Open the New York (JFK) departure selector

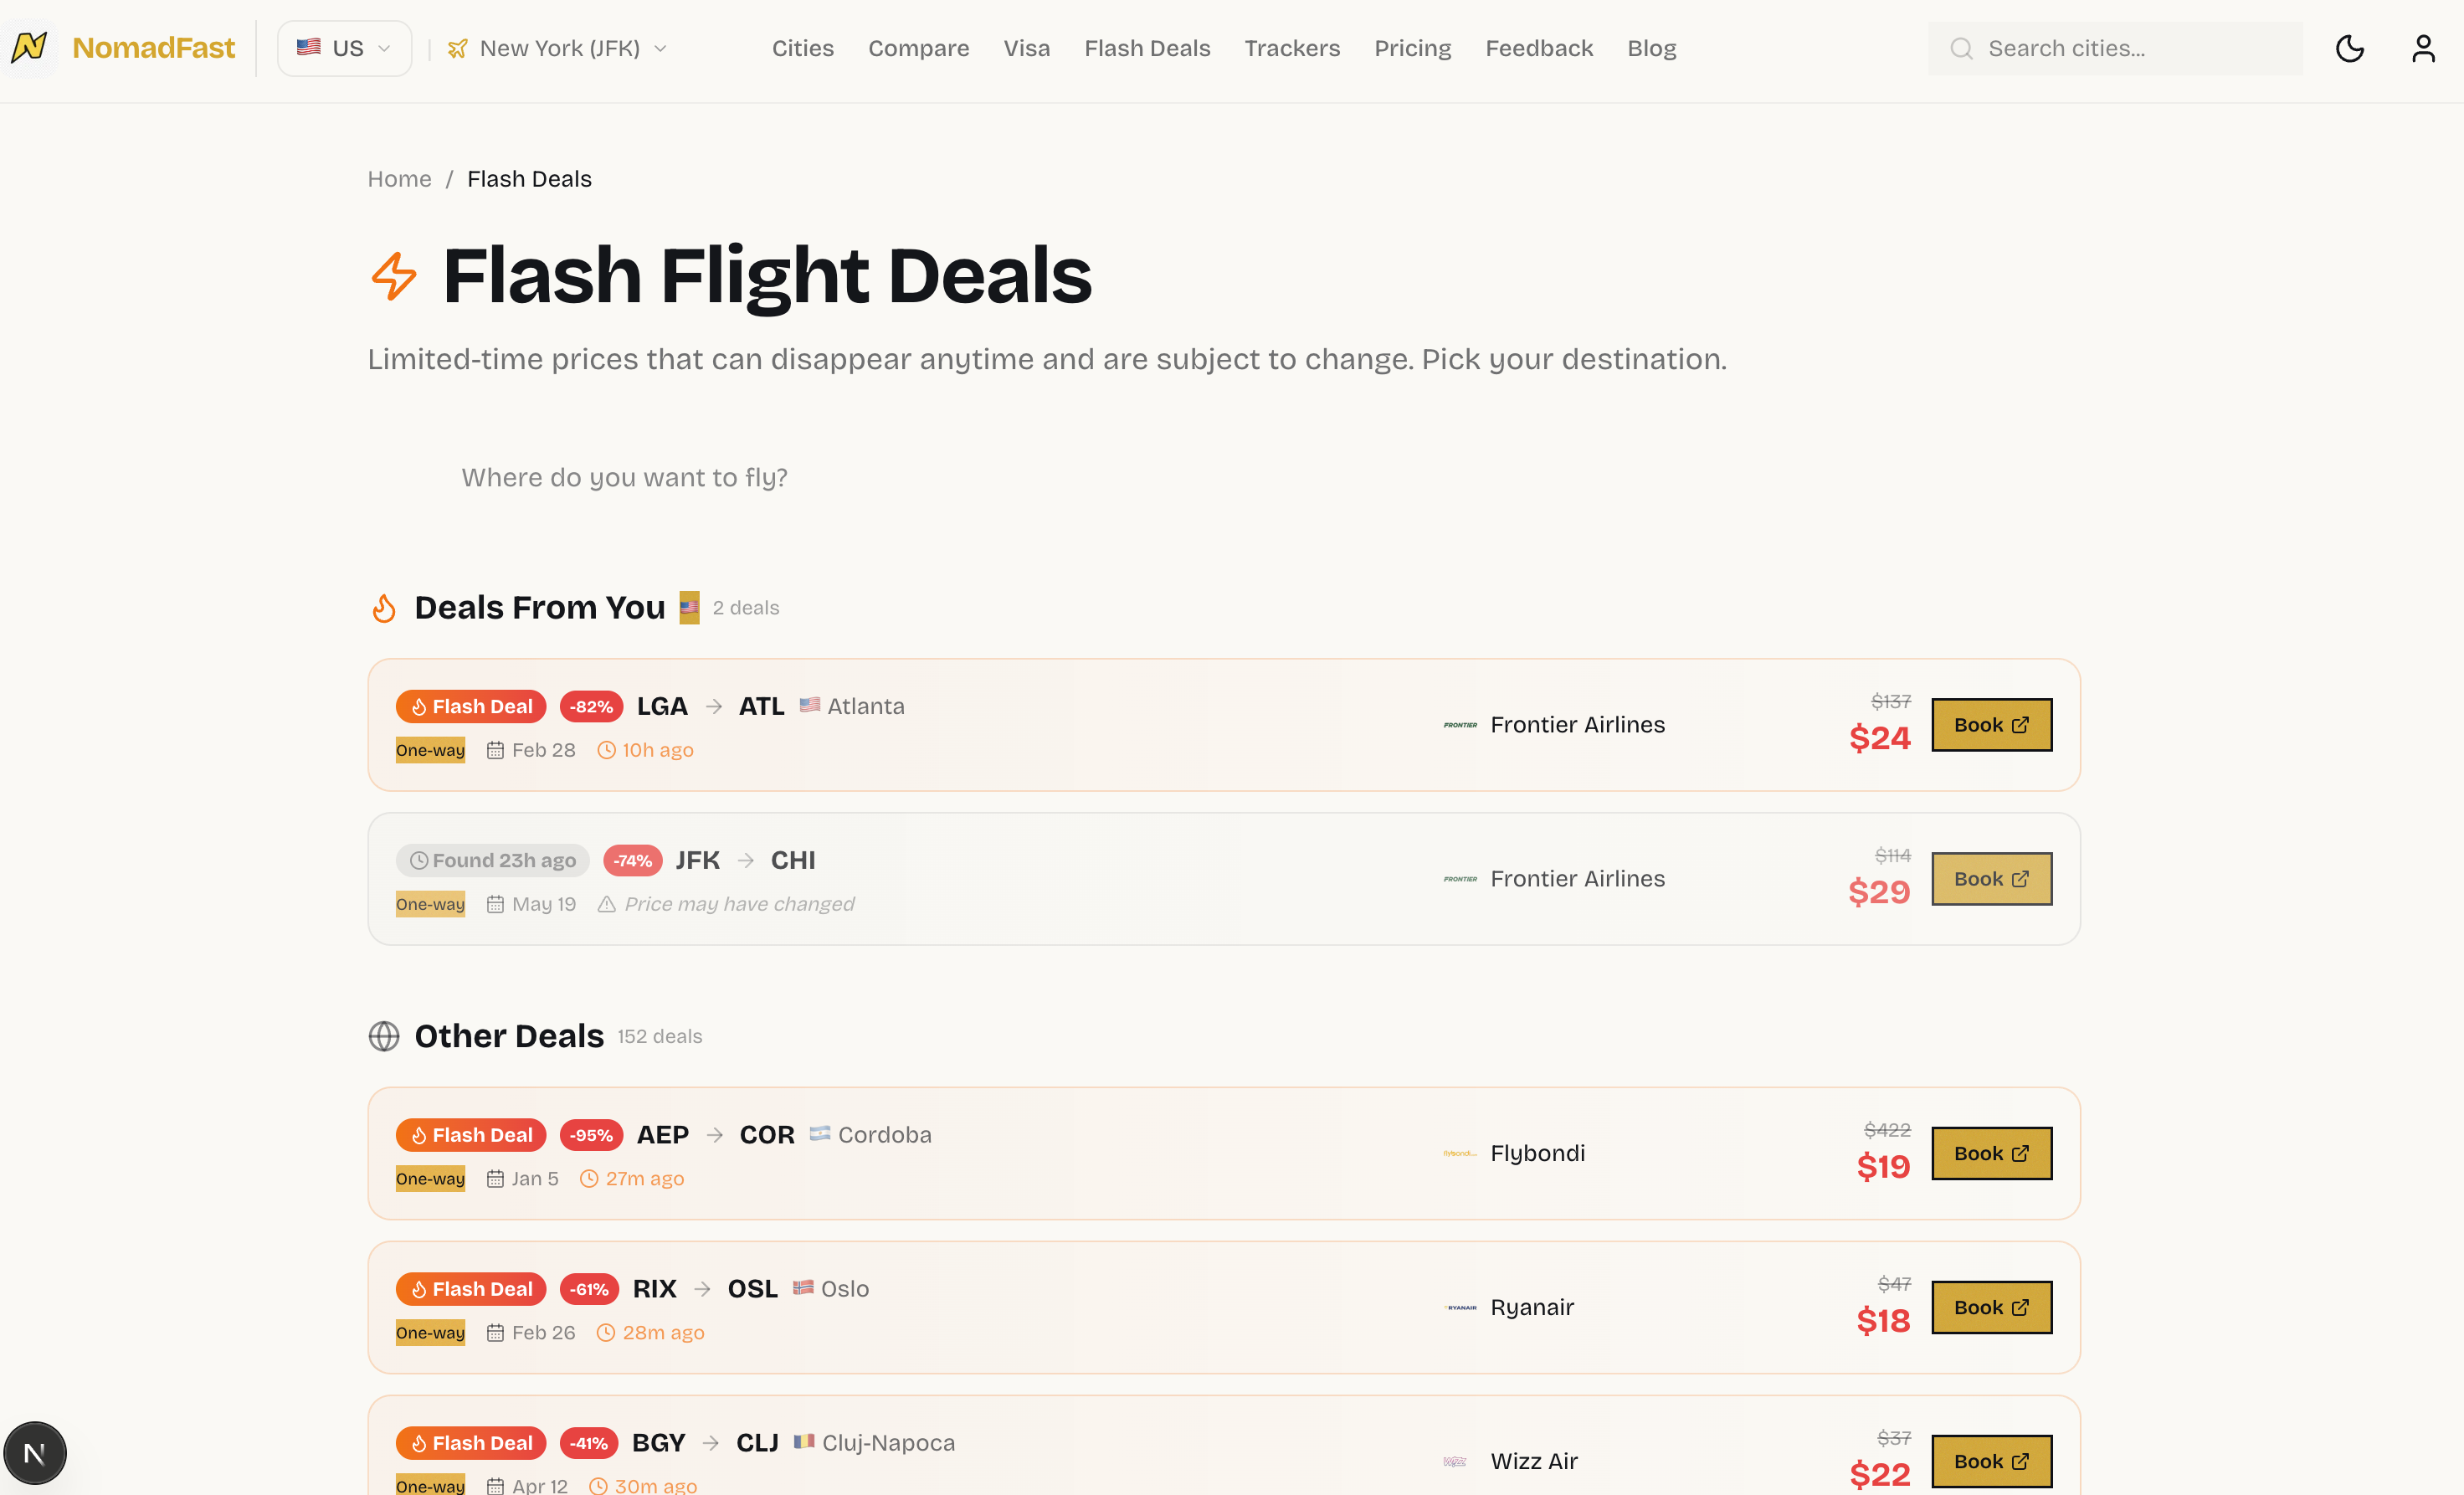[557, 47]
